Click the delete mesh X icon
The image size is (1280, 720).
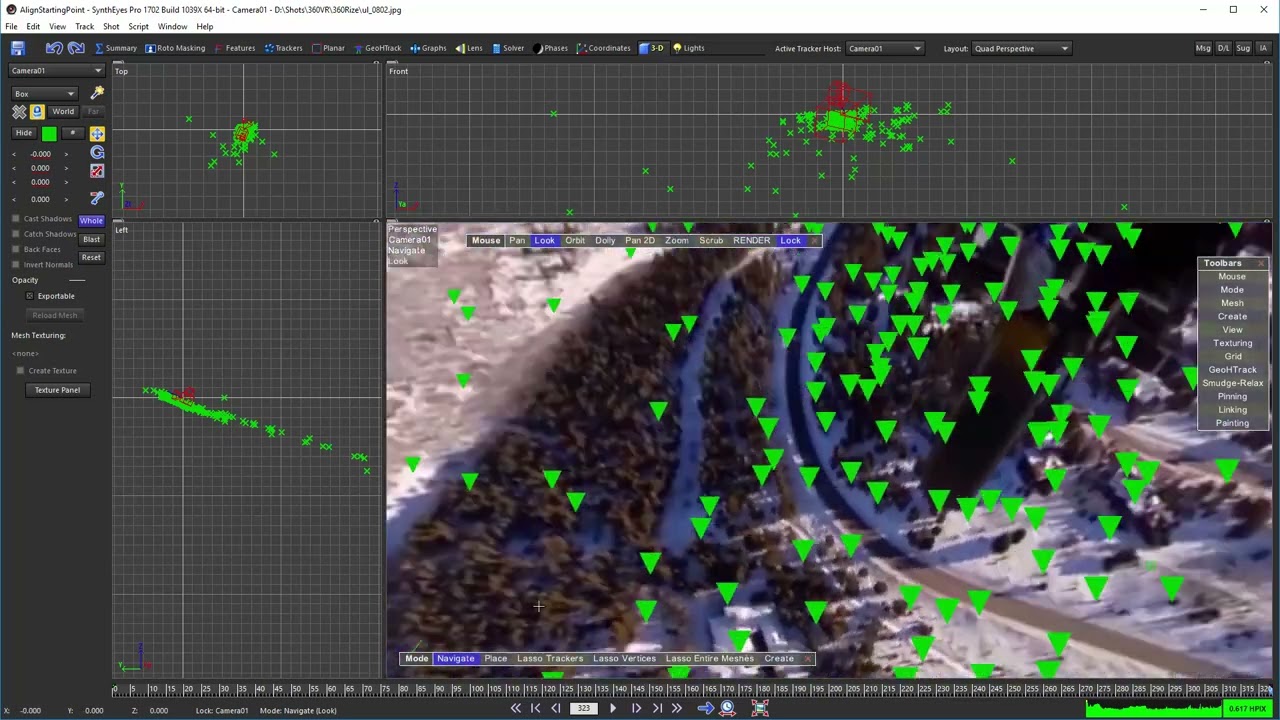tap(19, 112)
